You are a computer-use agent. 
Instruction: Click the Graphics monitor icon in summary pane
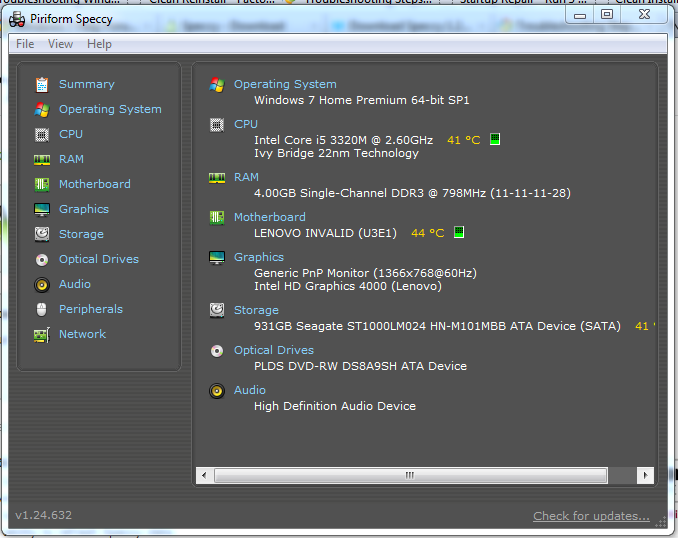pyautogui.click(x=217, y=257)
